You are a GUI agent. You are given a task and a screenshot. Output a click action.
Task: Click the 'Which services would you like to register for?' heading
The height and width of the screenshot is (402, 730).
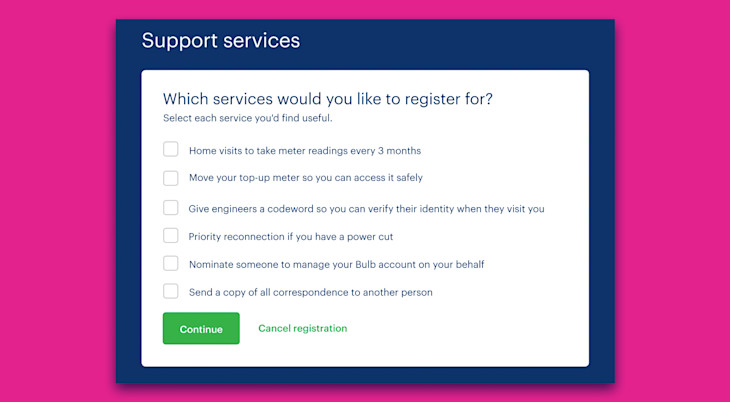[x=328, y=99]
